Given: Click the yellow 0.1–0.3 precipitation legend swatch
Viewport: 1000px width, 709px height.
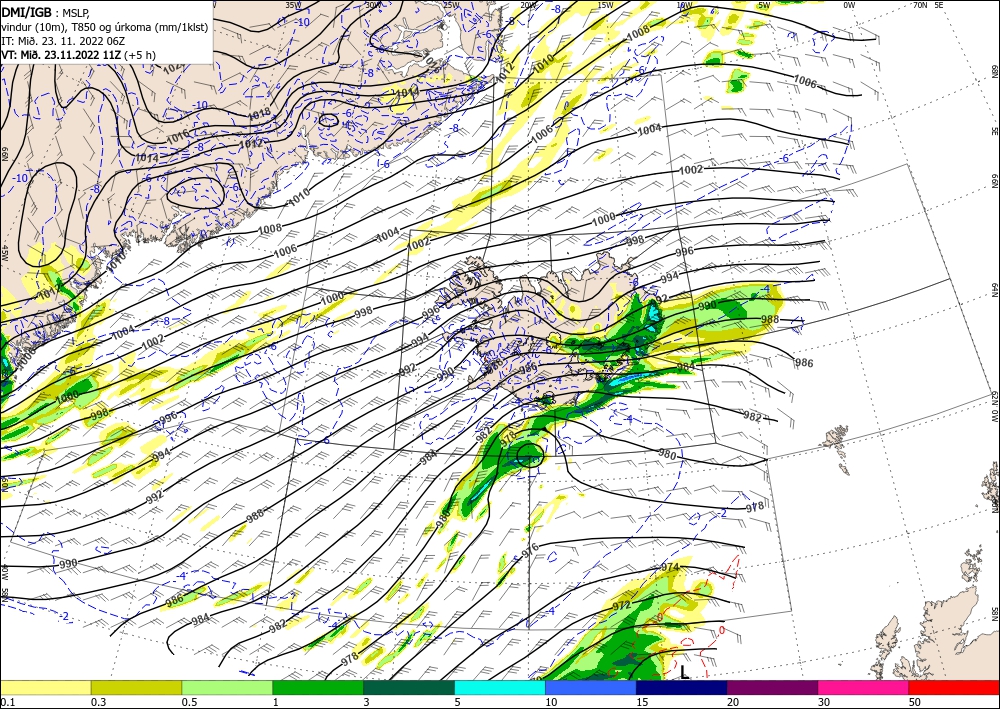Looking at the screenshot, I should 45,687.
